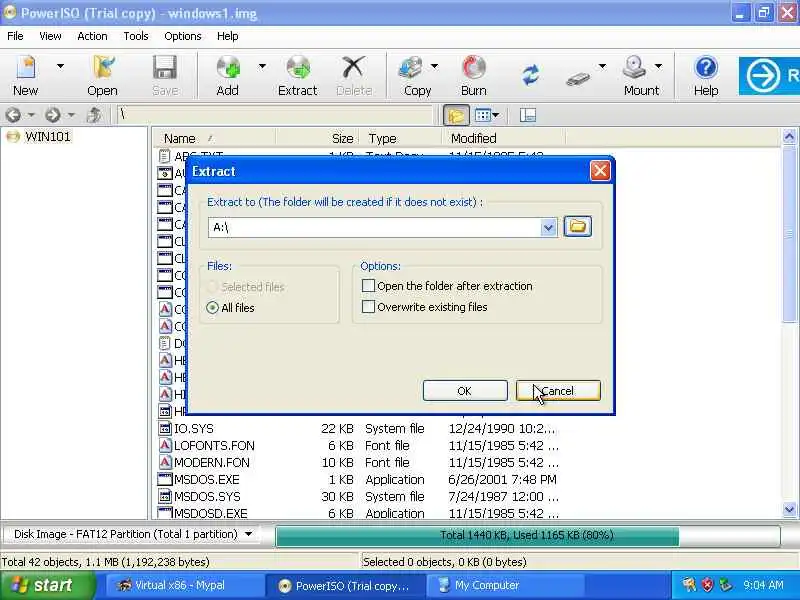Viewport: 800px width, 600px height.
Task: Click the PowerISO taskbar button
Action: pyautogui.click(x=345, y=585)
